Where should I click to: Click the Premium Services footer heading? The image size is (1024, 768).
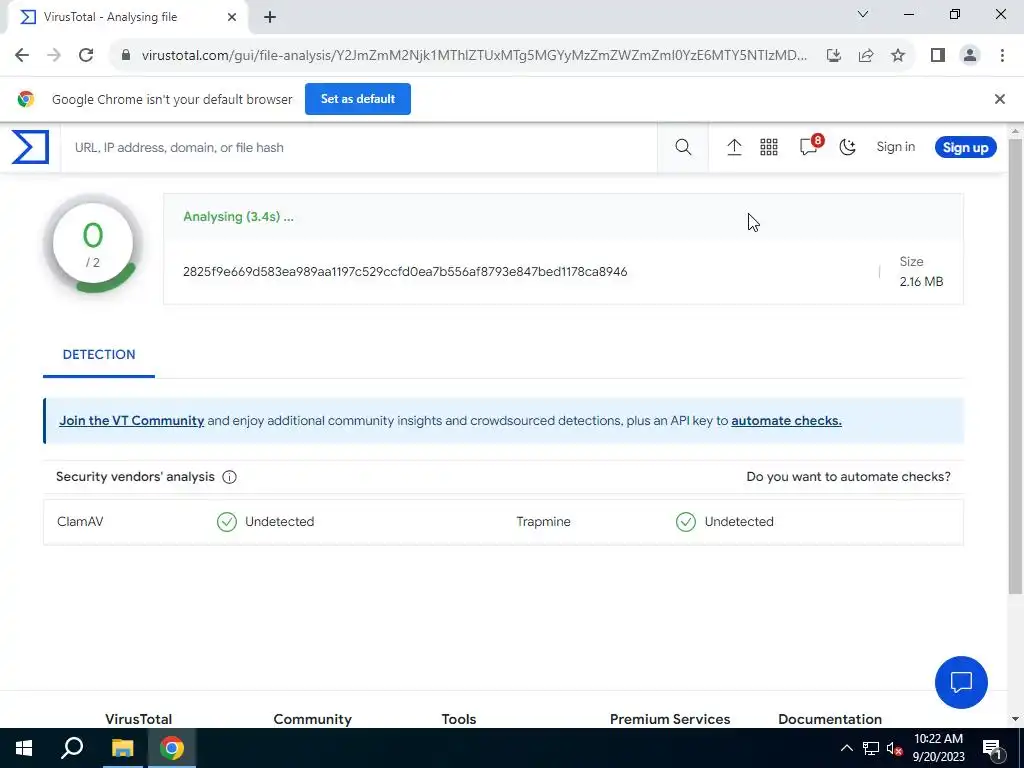pyautogui.click(x=670, y=719)
